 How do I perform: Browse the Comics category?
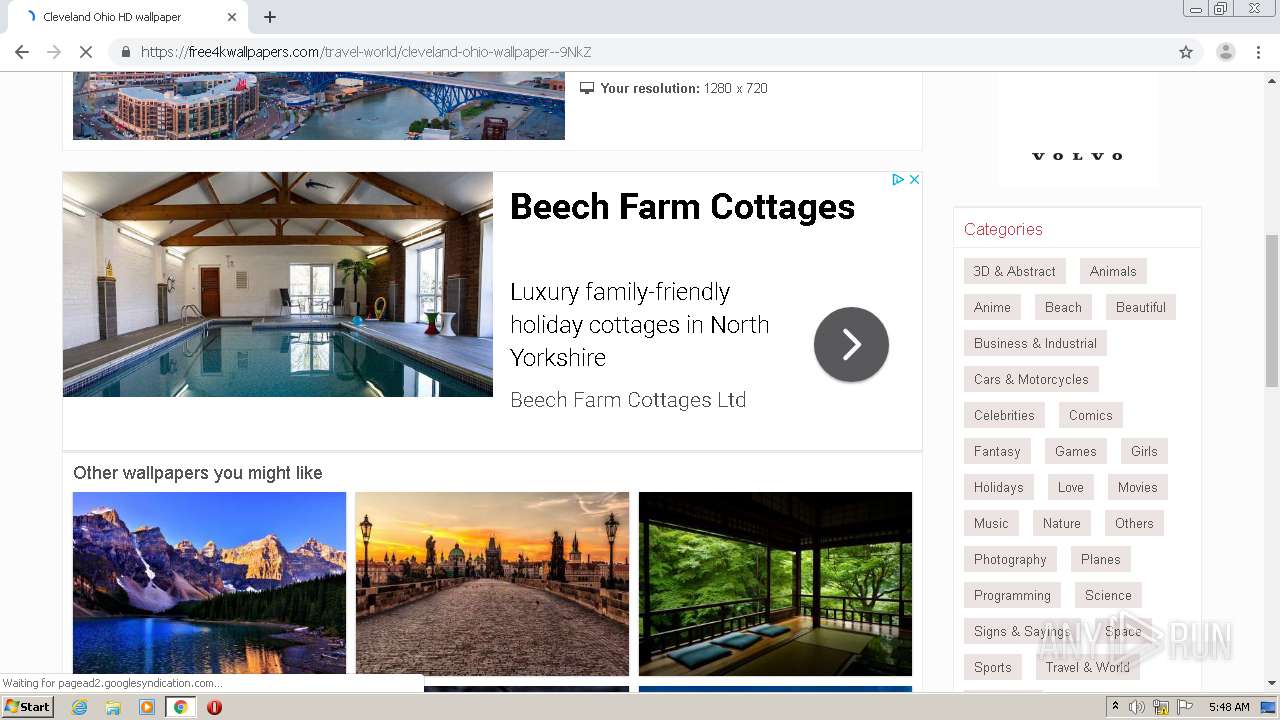coord(1090,415)
